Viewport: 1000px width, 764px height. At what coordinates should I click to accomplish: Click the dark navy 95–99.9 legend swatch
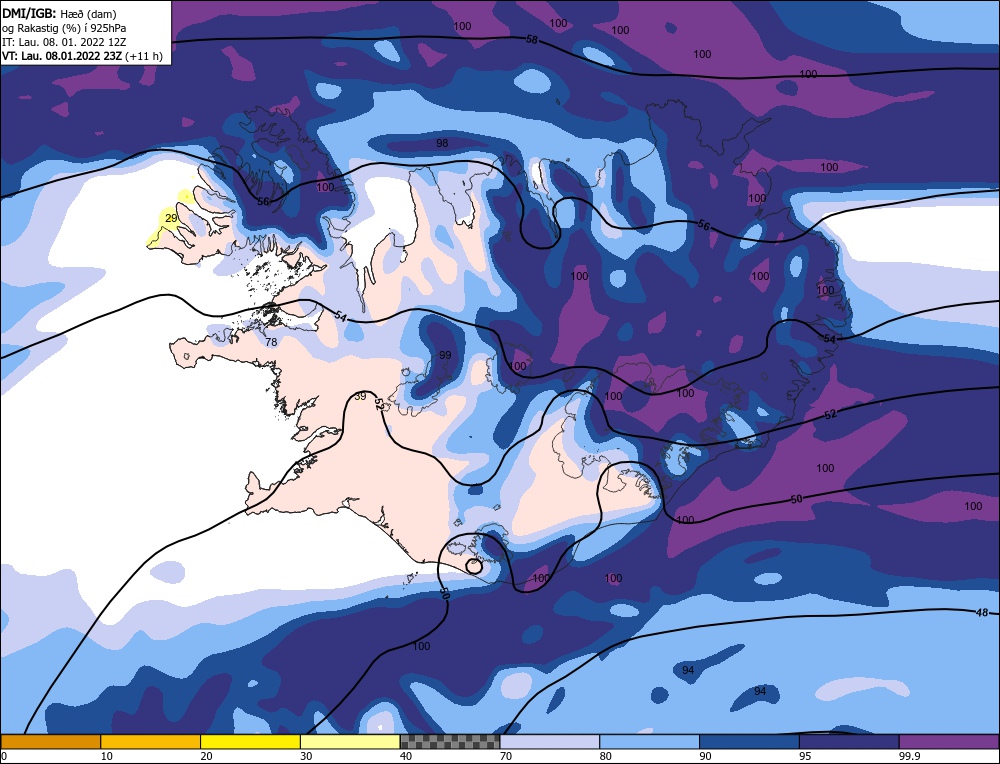pos(849,742)
